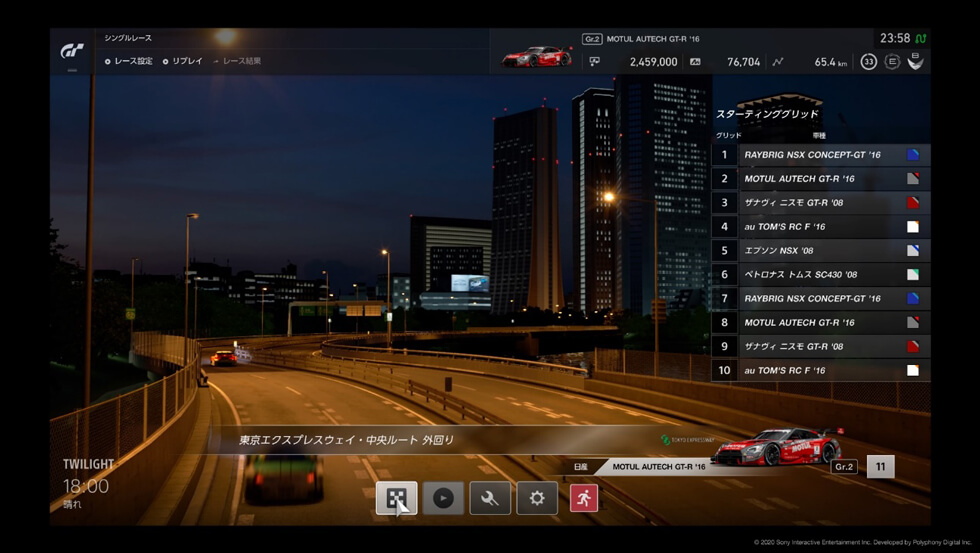Click the スターティンググリッド heading
The width and height of the screenshot is (980, 553).
[767, 114]
